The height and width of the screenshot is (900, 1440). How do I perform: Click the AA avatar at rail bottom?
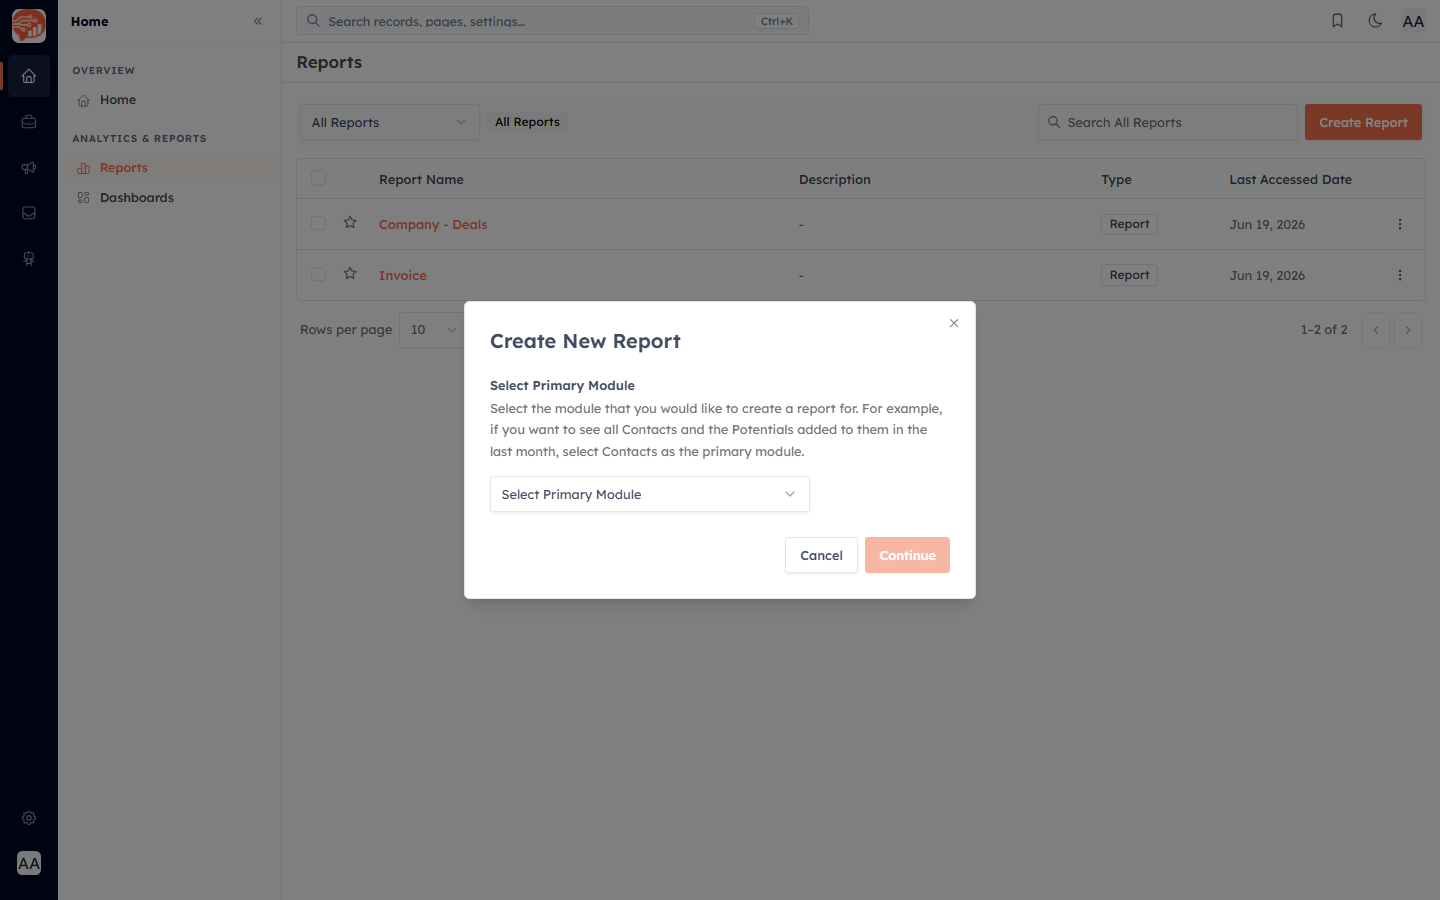click(29, 863)
